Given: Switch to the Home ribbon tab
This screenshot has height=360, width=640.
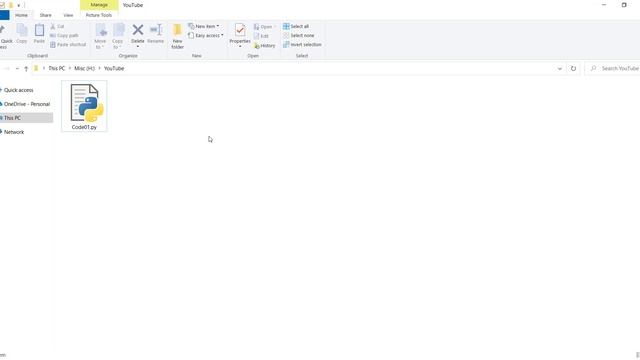Looking at the screenshot, I should click(x=21, y=15).
